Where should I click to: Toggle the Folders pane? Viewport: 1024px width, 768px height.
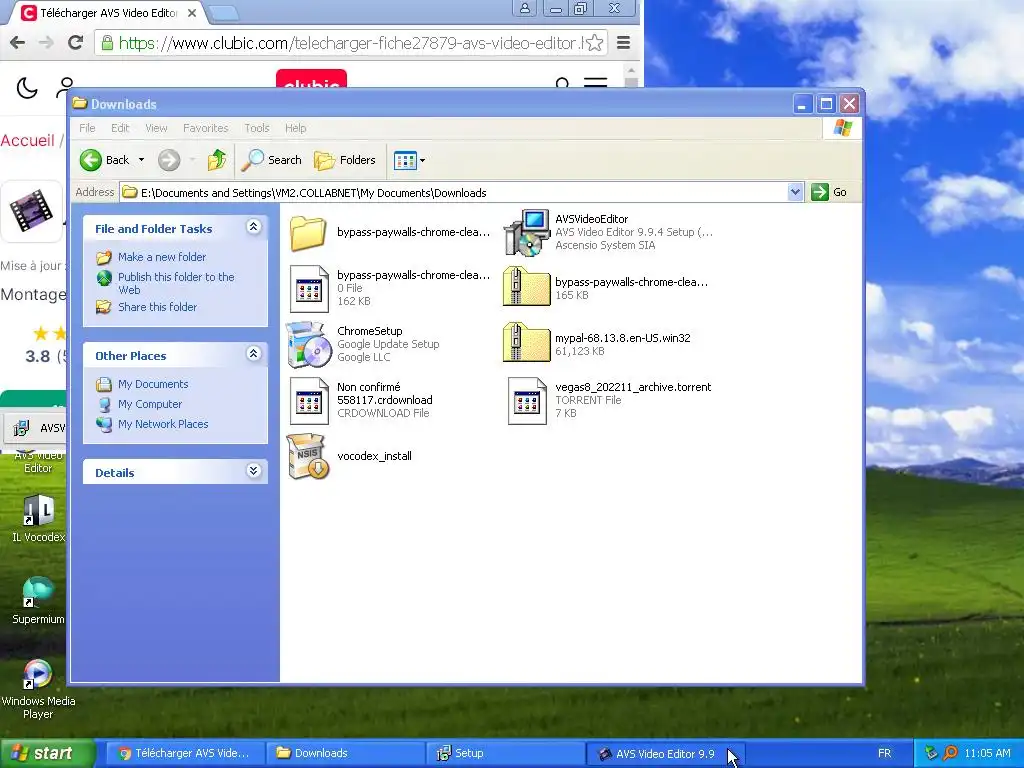345,160
